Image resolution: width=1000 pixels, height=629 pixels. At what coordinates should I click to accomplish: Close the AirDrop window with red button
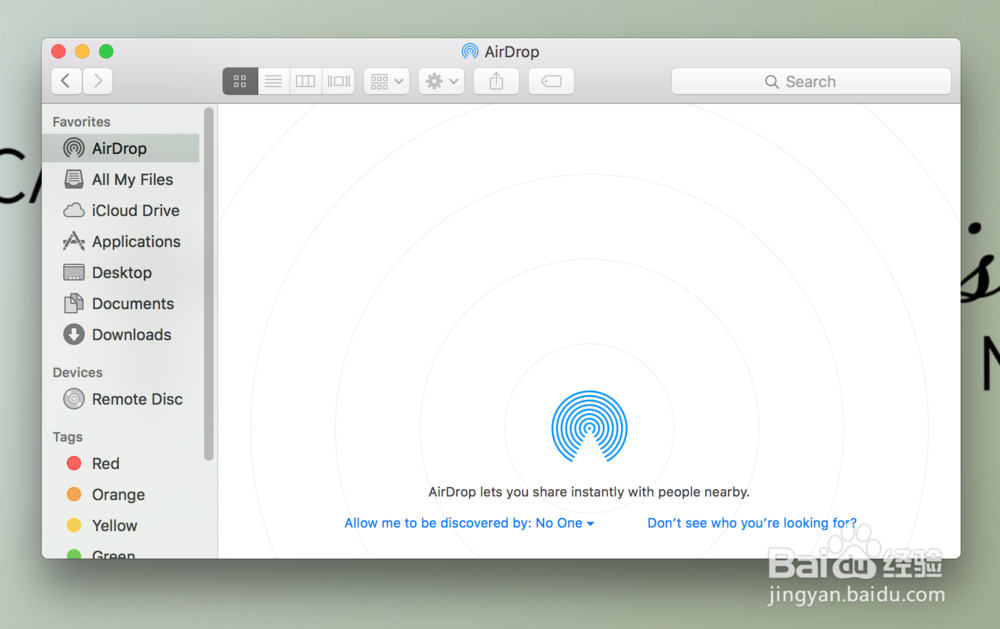point(59,51)
